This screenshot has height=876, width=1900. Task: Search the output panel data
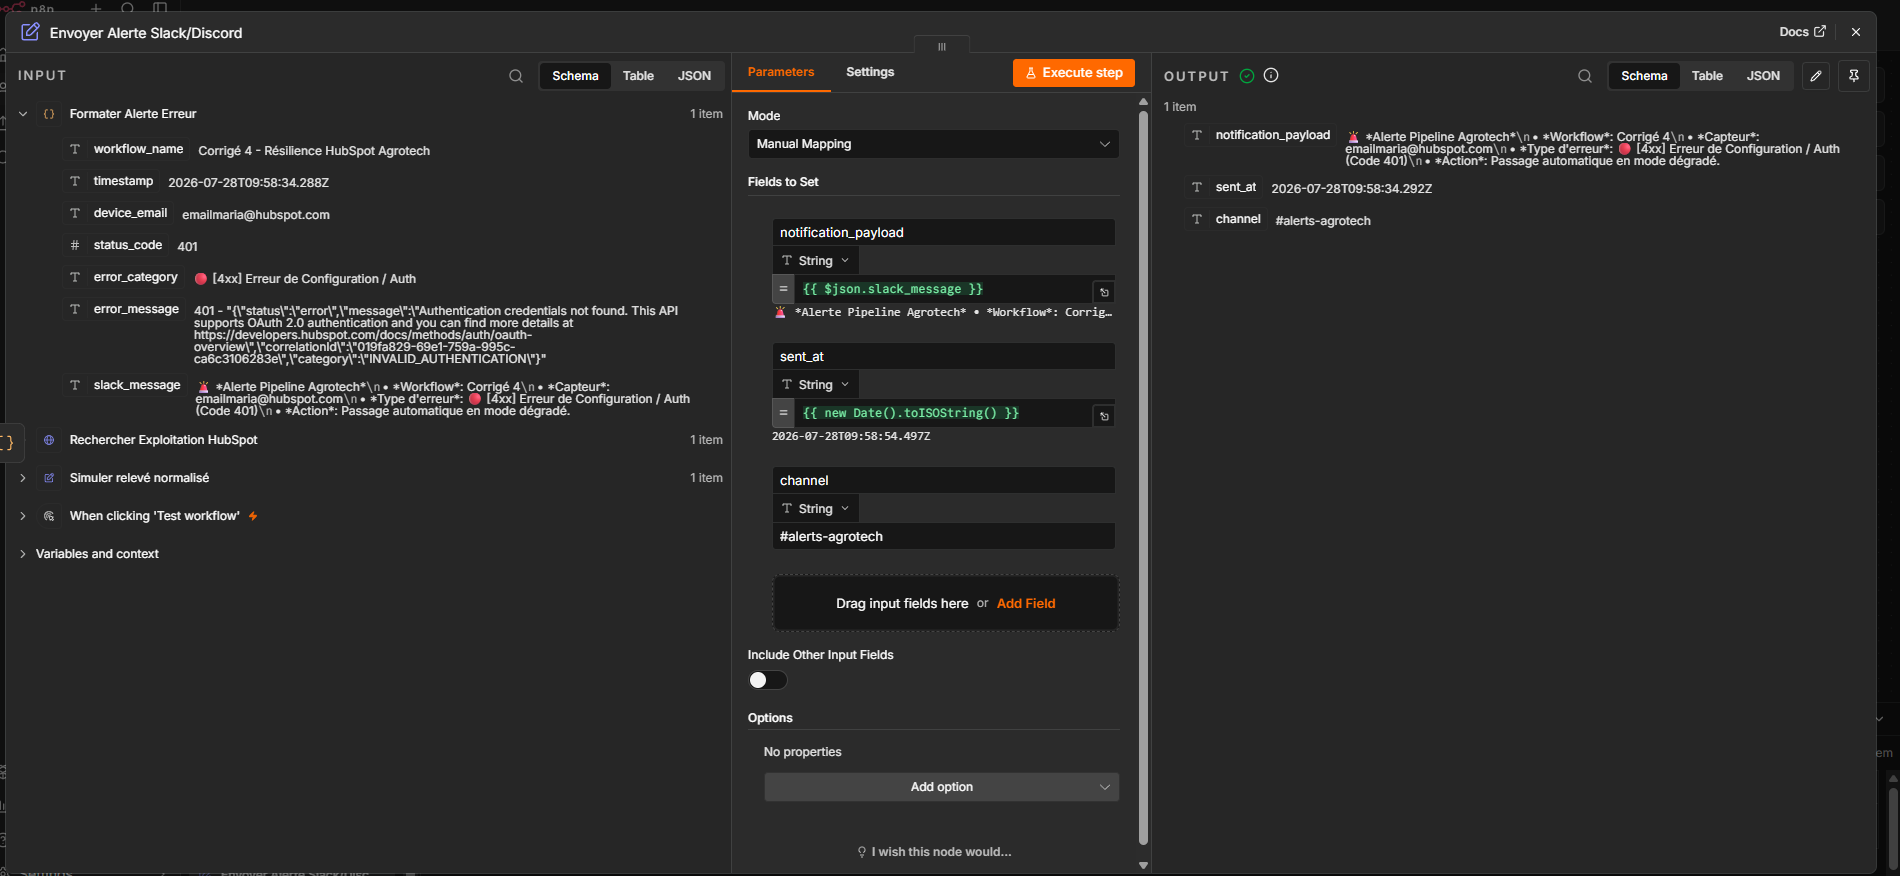coord(1585,76)
